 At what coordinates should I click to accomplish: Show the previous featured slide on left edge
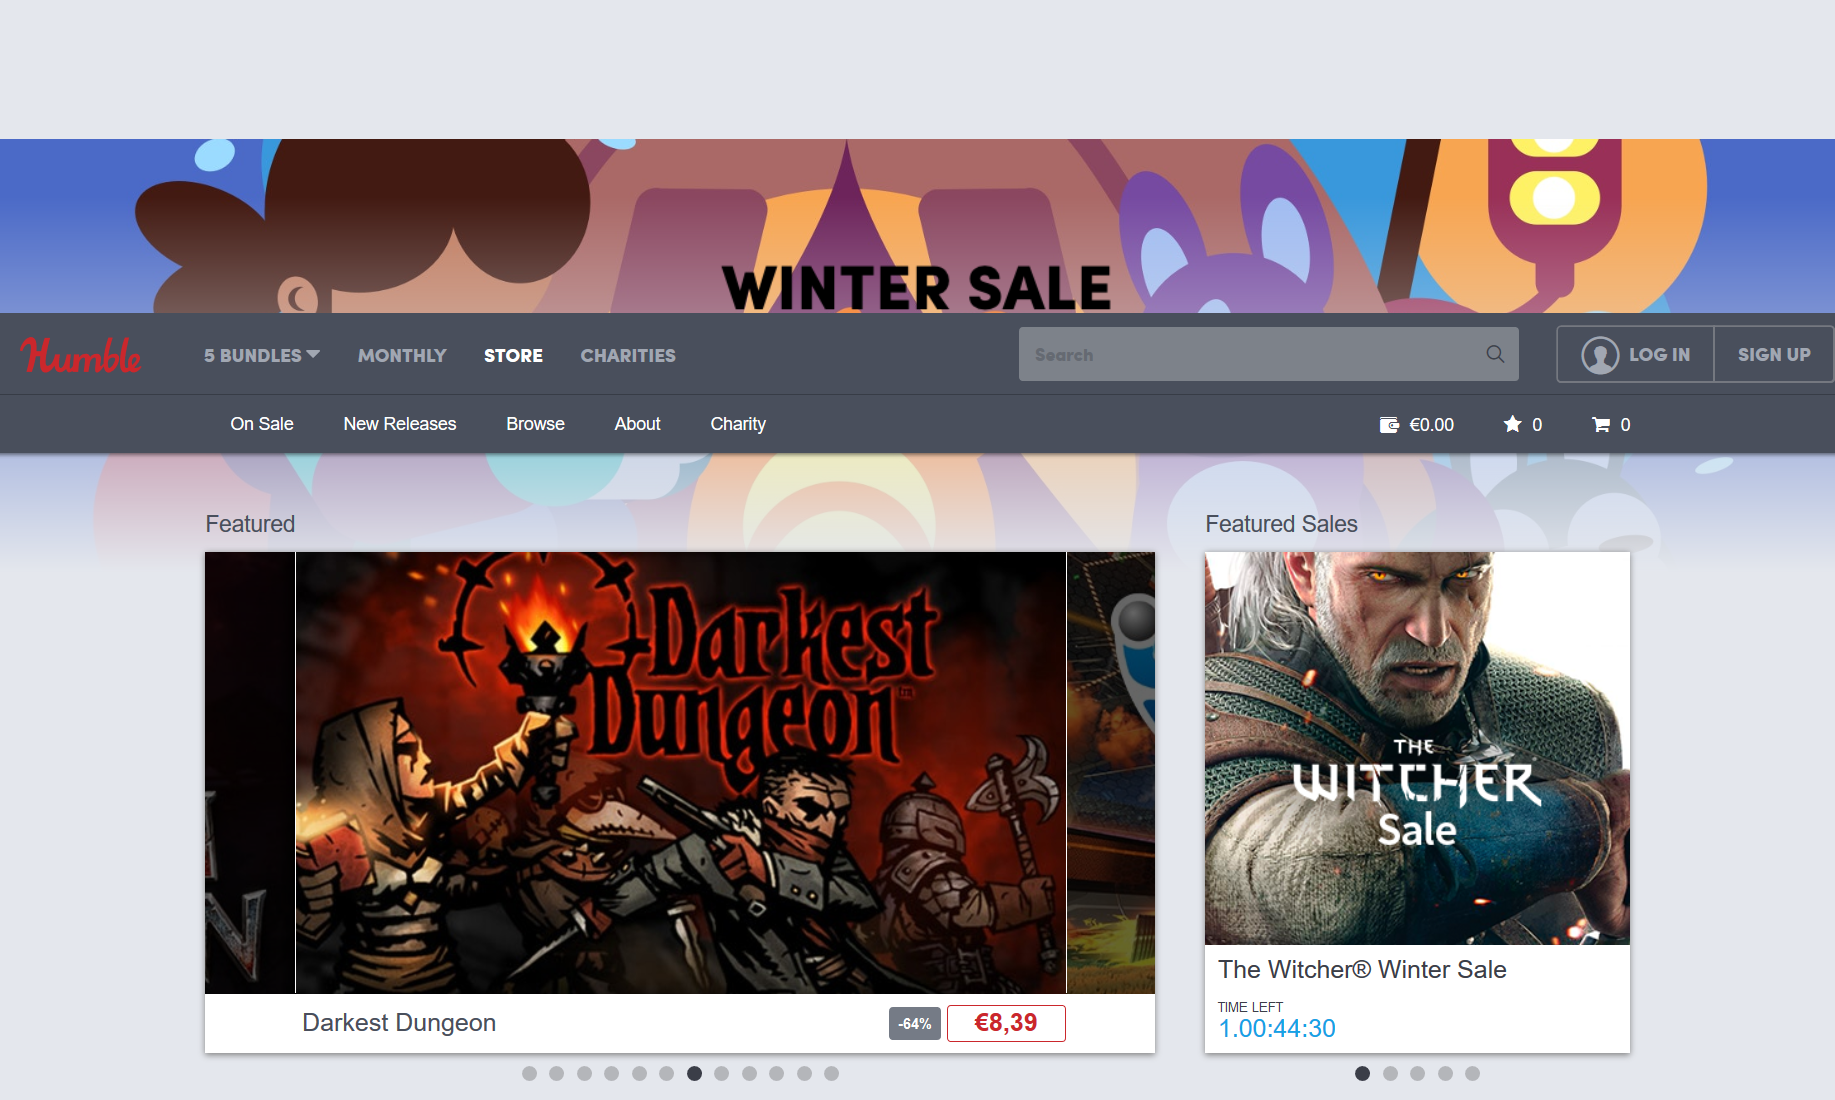click(x=250, y=772)
